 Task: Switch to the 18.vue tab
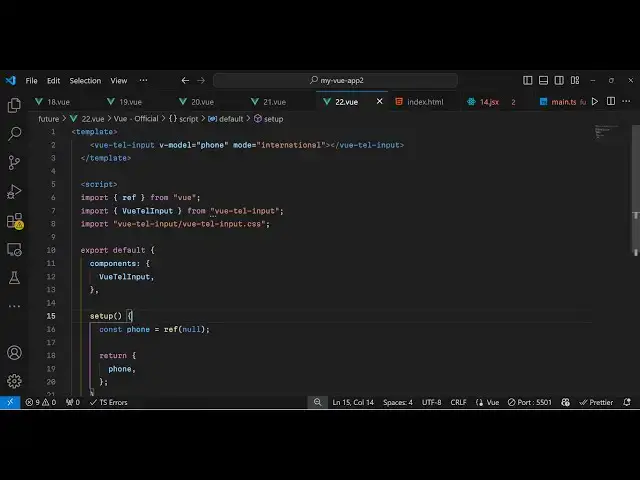point(58,102)
